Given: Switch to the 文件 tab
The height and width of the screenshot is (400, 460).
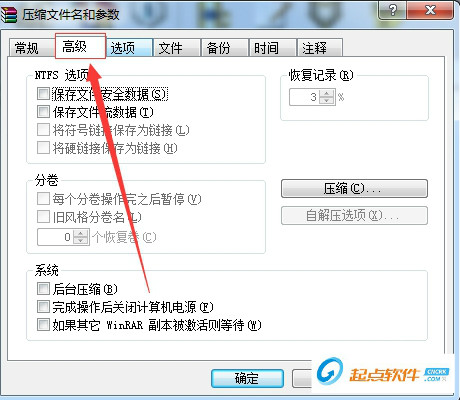Looking at the screenshot, I should coord(177,48).
